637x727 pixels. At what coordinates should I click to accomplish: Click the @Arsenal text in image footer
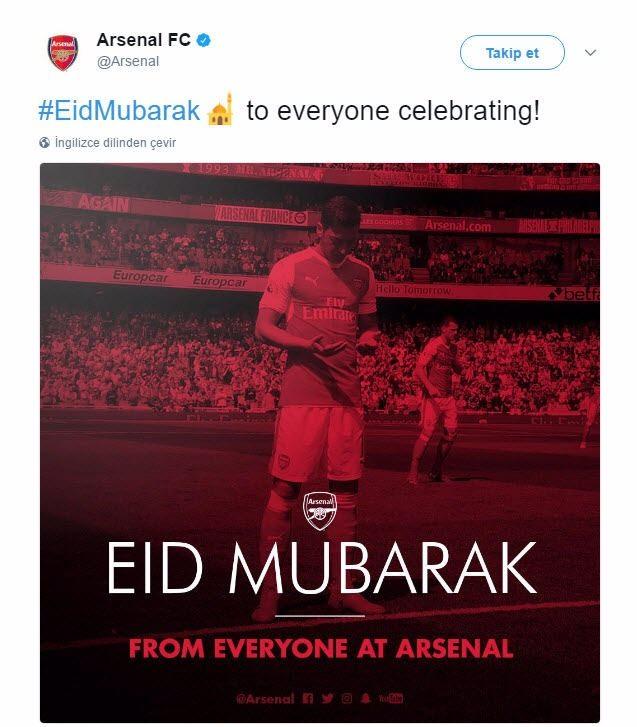click(x=265, y=699)
